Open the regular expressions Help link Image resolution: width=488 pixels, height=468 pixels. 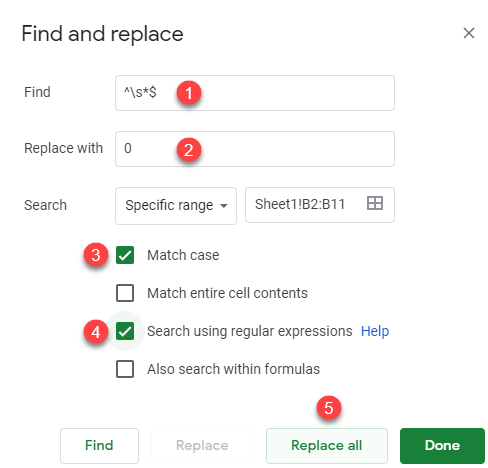pyautogui.click(x=375, y=331)
